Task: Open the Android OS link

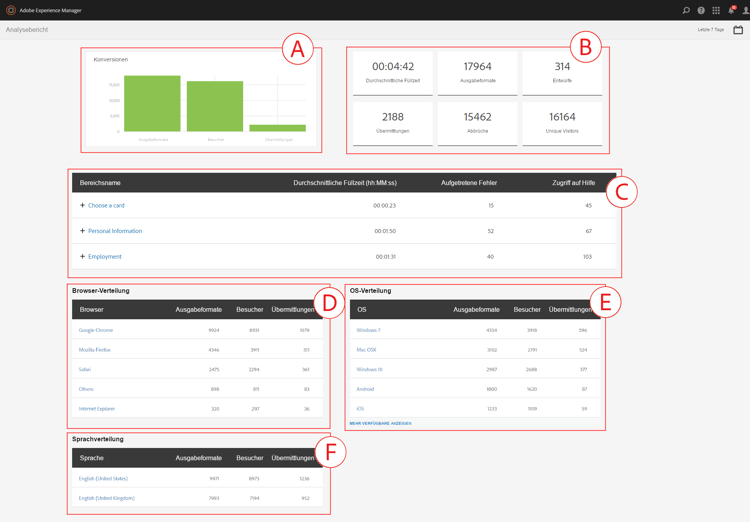Action: [365, 389]
